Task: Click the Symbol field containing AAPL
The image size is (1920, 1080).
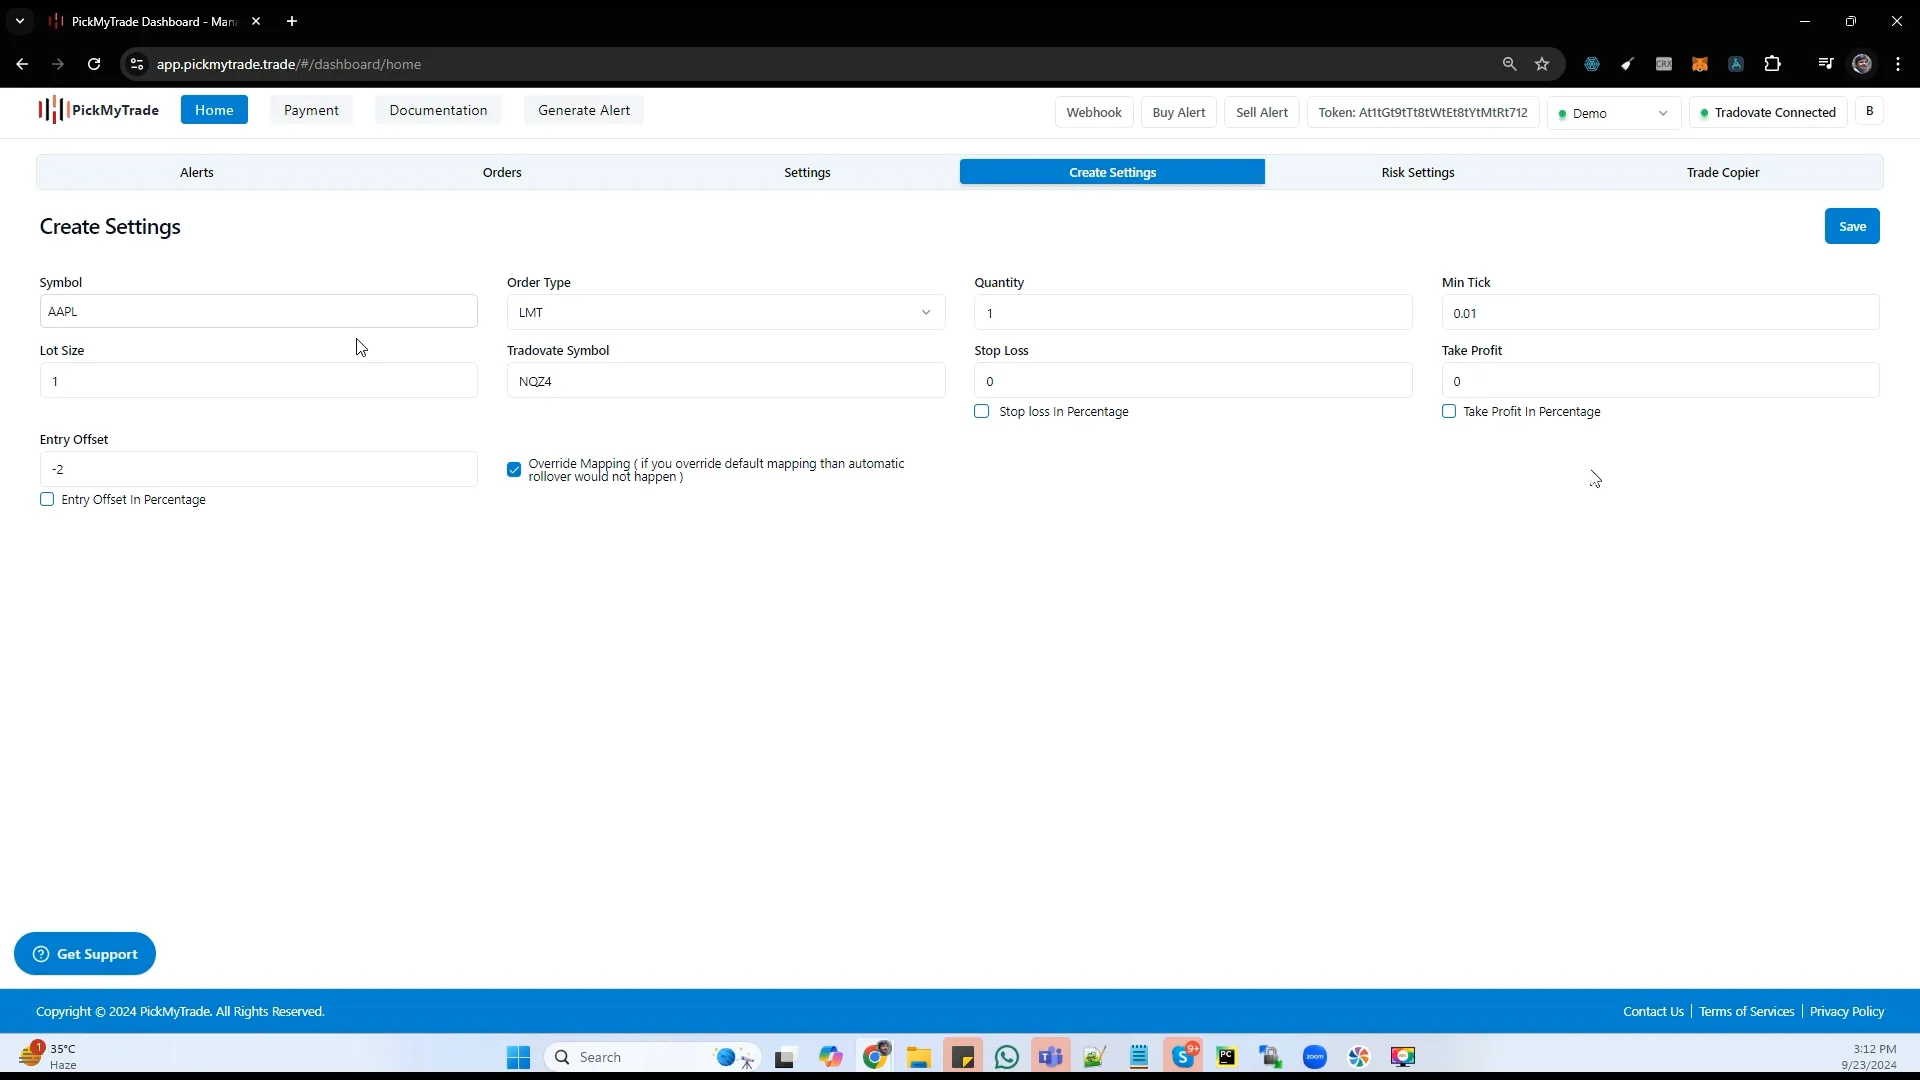Action: point(259,311)
